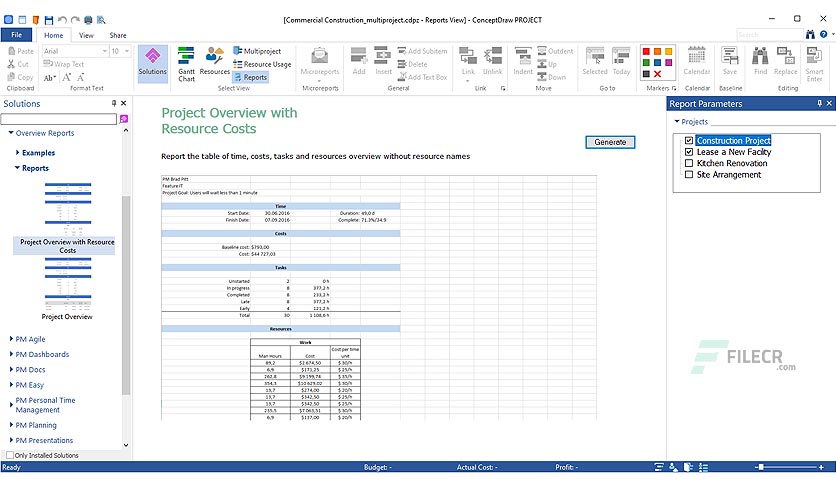Image resolution: width=836 pixels, height=484 pixels.
Task: Click the Undo icon in quick access toolbar
Action: (62, 20)
